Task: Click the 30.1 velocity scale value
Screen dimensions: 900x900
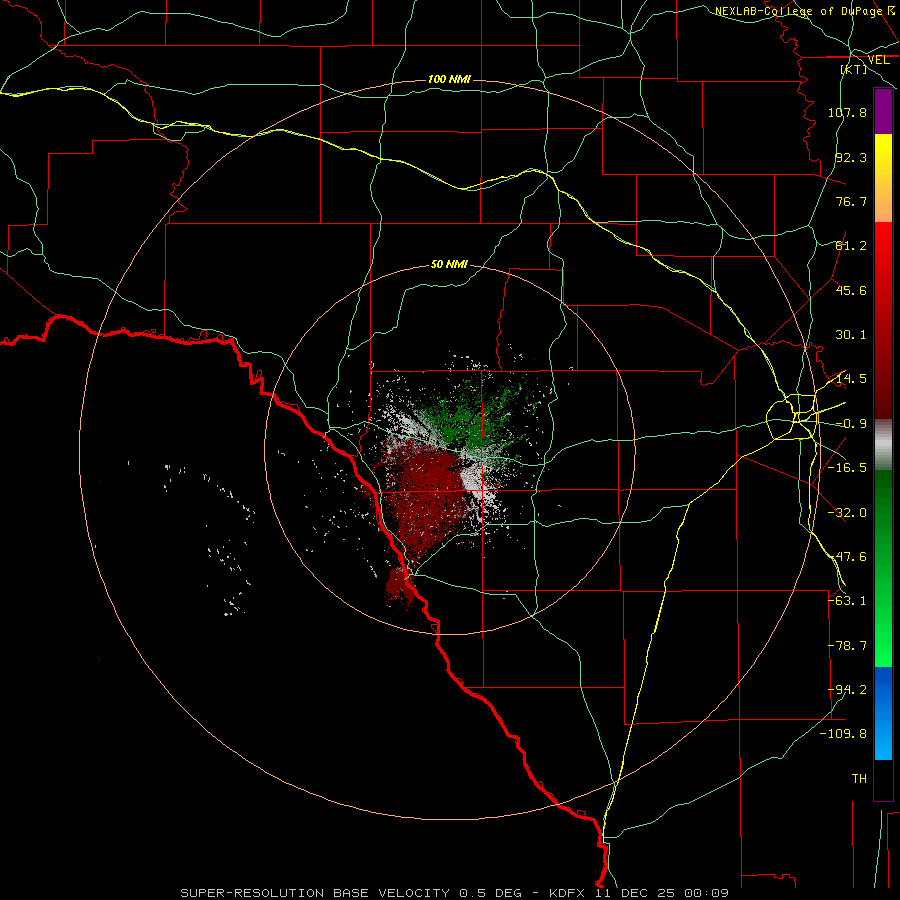Action: (851, 335)
